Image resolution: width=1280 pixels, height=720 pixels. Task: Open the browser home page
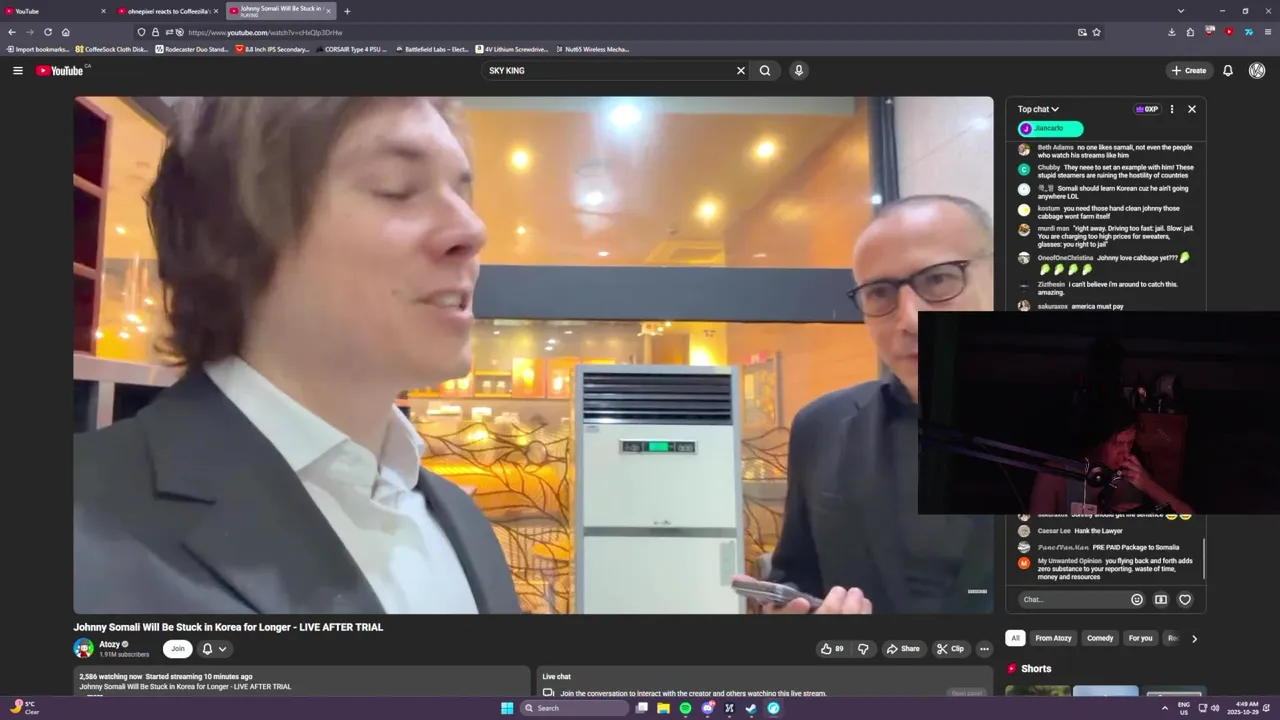(x=65, y=32)
